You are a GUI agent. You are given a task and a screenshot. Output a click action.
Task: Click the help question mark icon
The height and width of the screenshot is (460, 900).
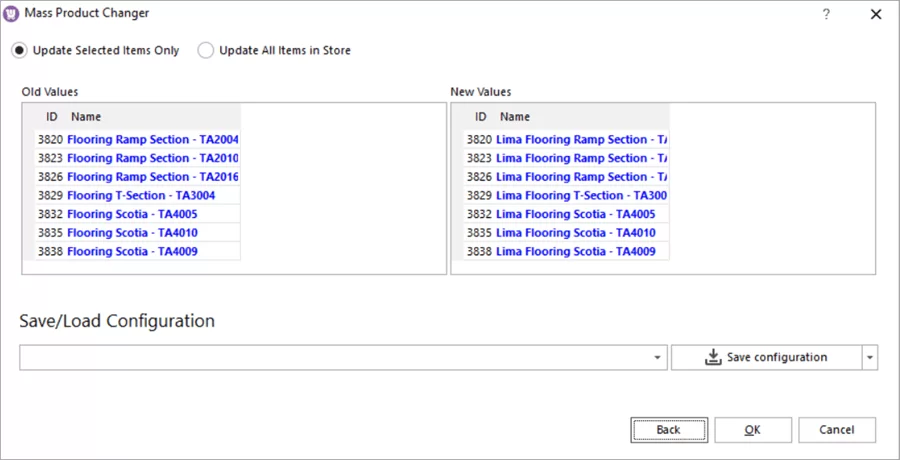[826, 14]
